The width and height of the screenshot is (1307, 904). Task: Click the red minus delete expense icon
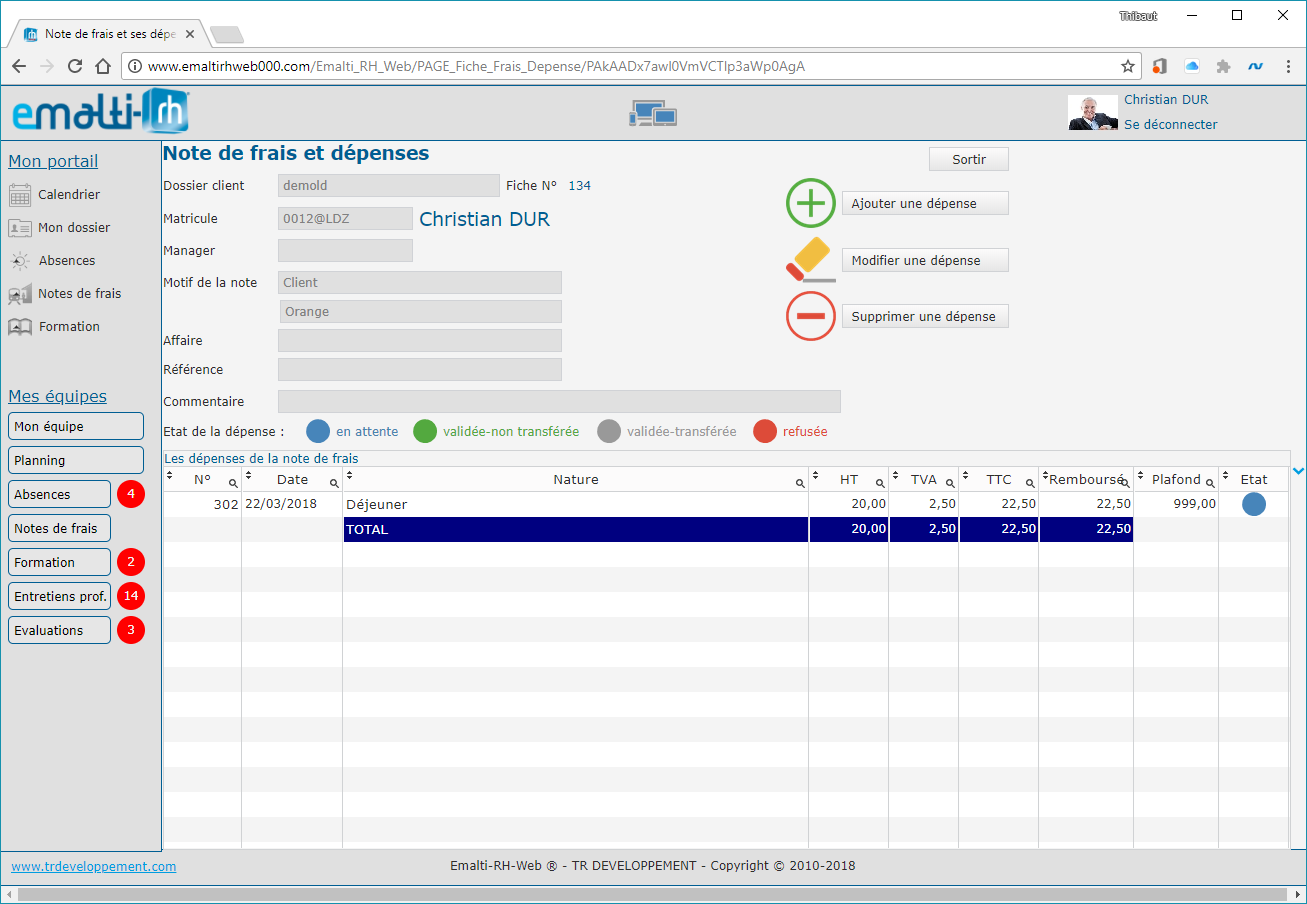pyautogui.click(x=810, y=316)
